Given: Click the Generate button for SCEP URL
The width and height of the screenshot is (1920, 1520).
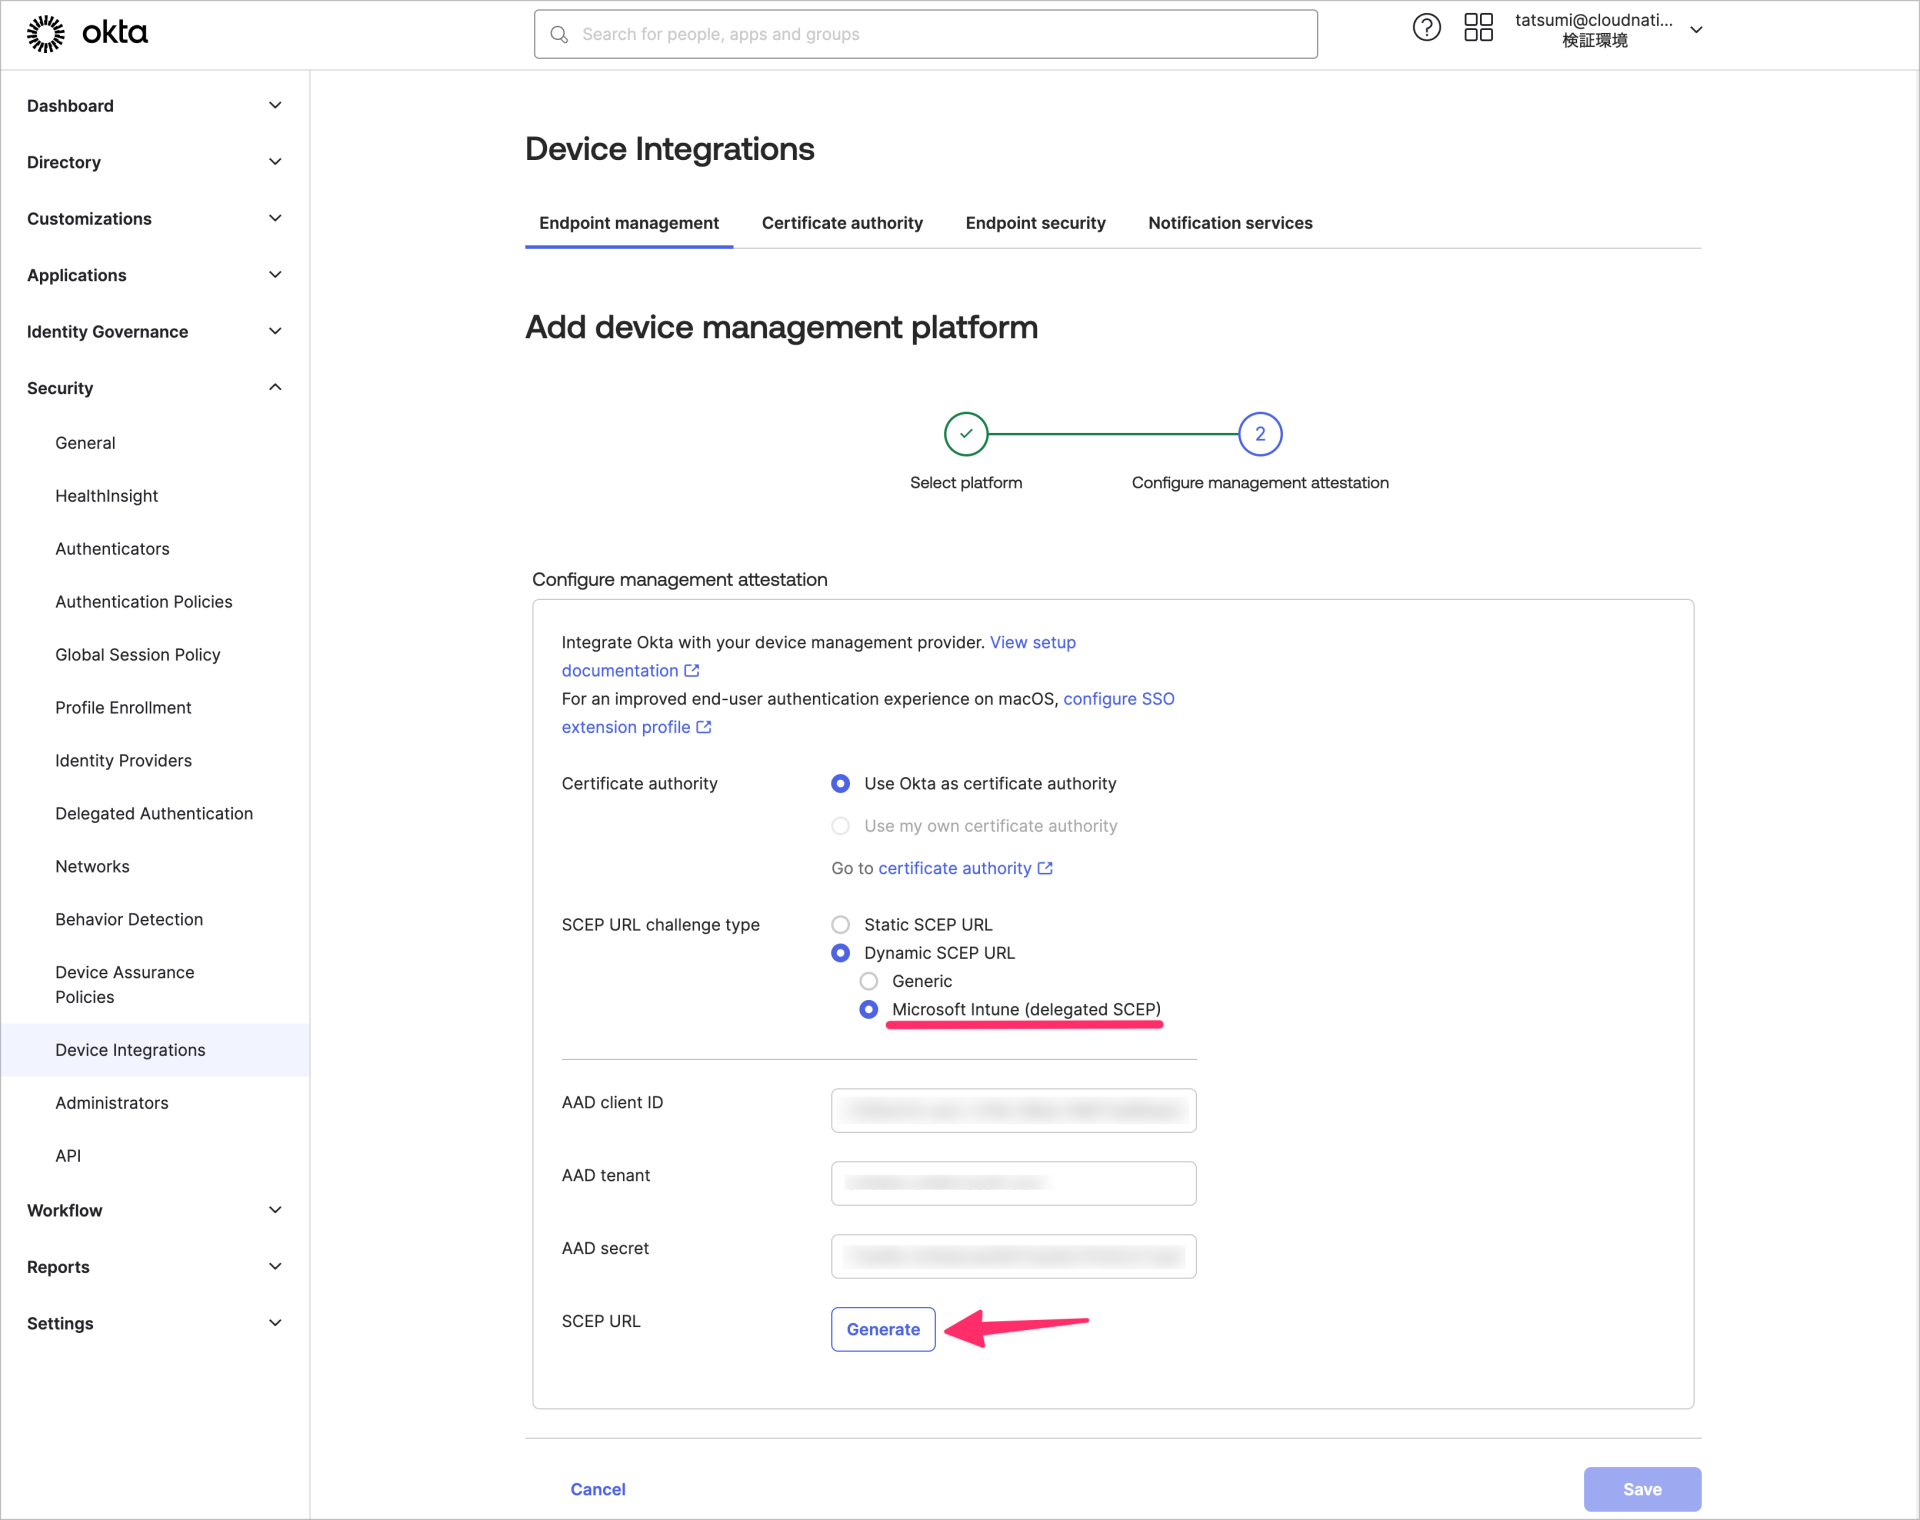Looking at the screenshot, I should pyautogui.click(x=882, y=1329).
